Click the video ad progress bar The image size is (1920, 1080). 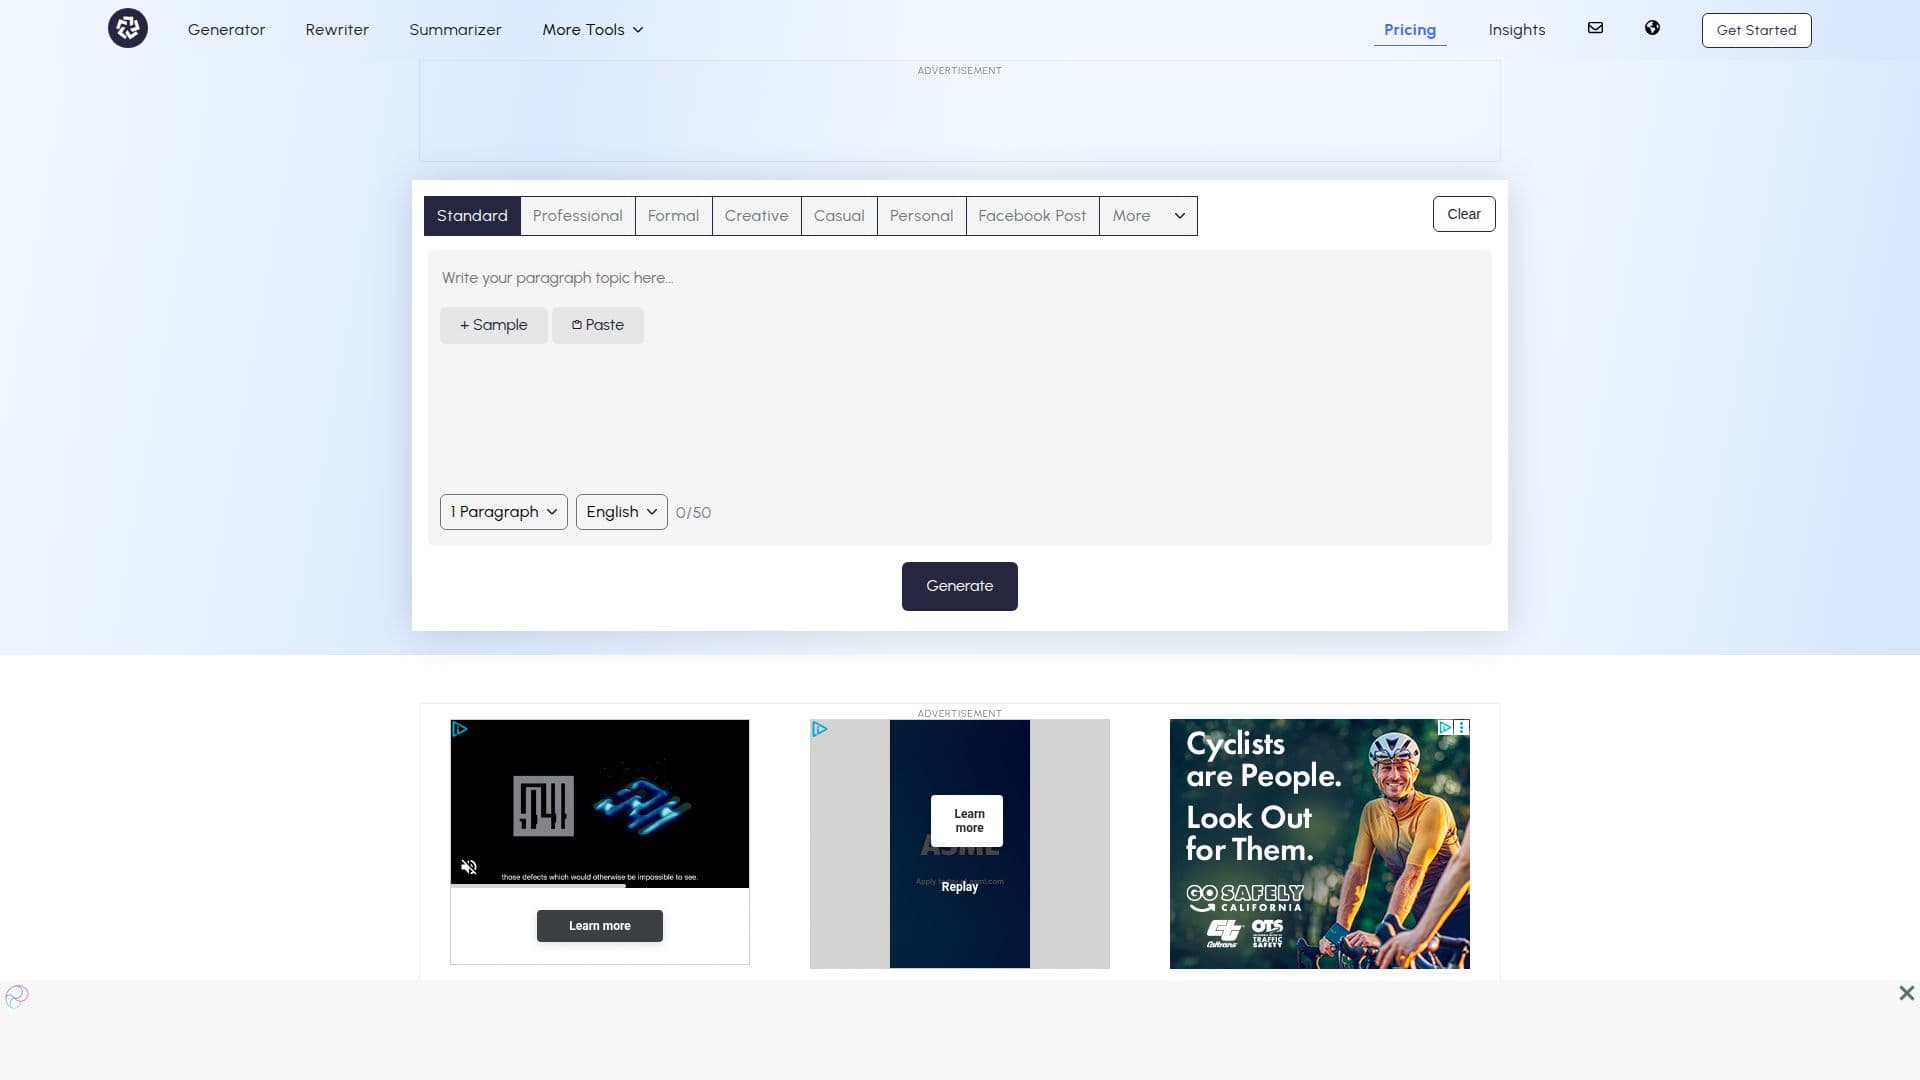(x=600, y=886)
